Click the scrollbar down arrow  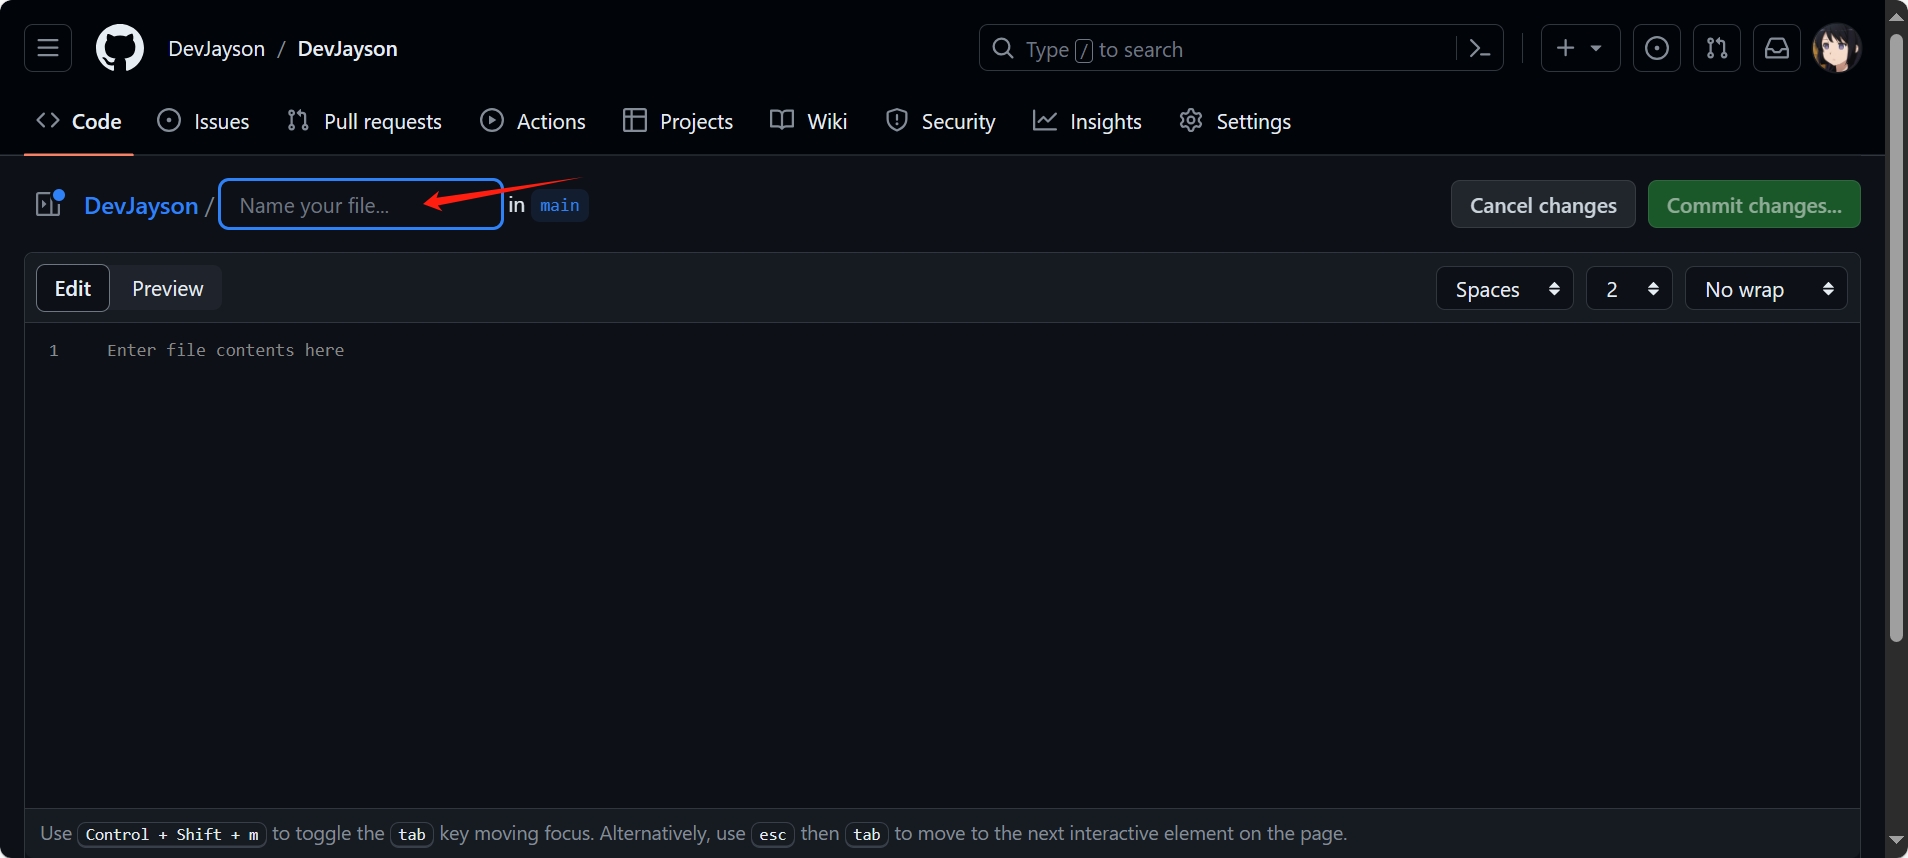pos(1896,840)
